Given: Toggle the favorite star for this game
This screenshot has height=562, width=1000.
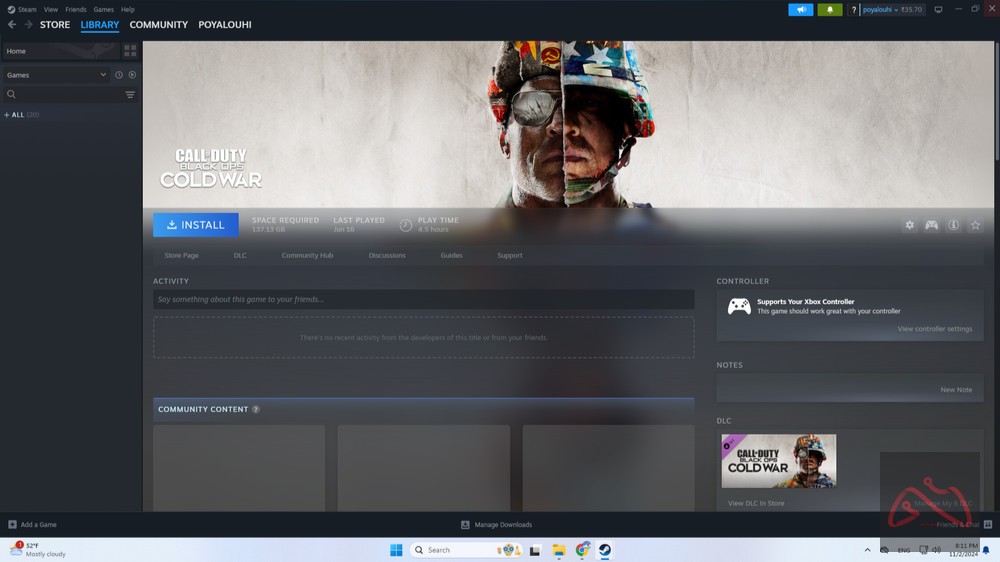Looking at the screenshot, I should click(975, 225).
